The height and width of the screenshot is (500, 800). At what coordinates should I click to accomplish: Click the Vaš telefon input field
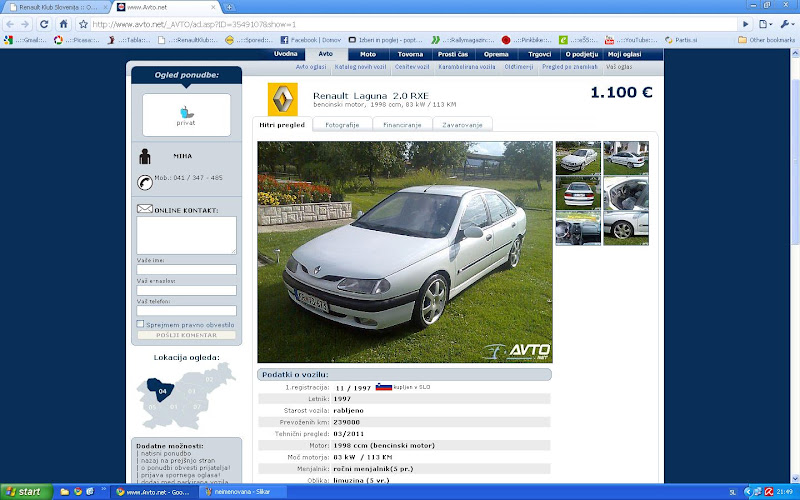(x=186, y=310)
